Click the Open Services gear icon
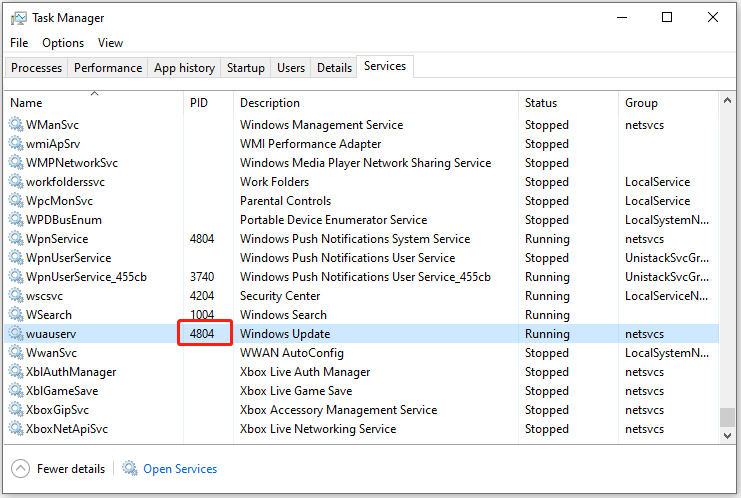The image size is (741, 498). [129, 468]
